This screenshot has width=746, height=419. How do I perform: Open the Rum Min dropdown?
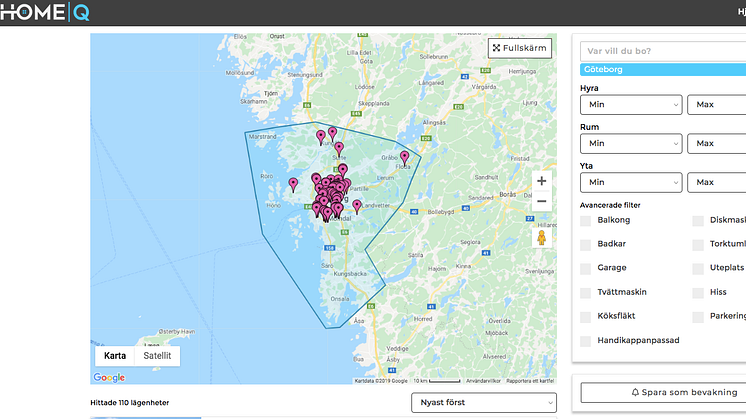point(631,144)
